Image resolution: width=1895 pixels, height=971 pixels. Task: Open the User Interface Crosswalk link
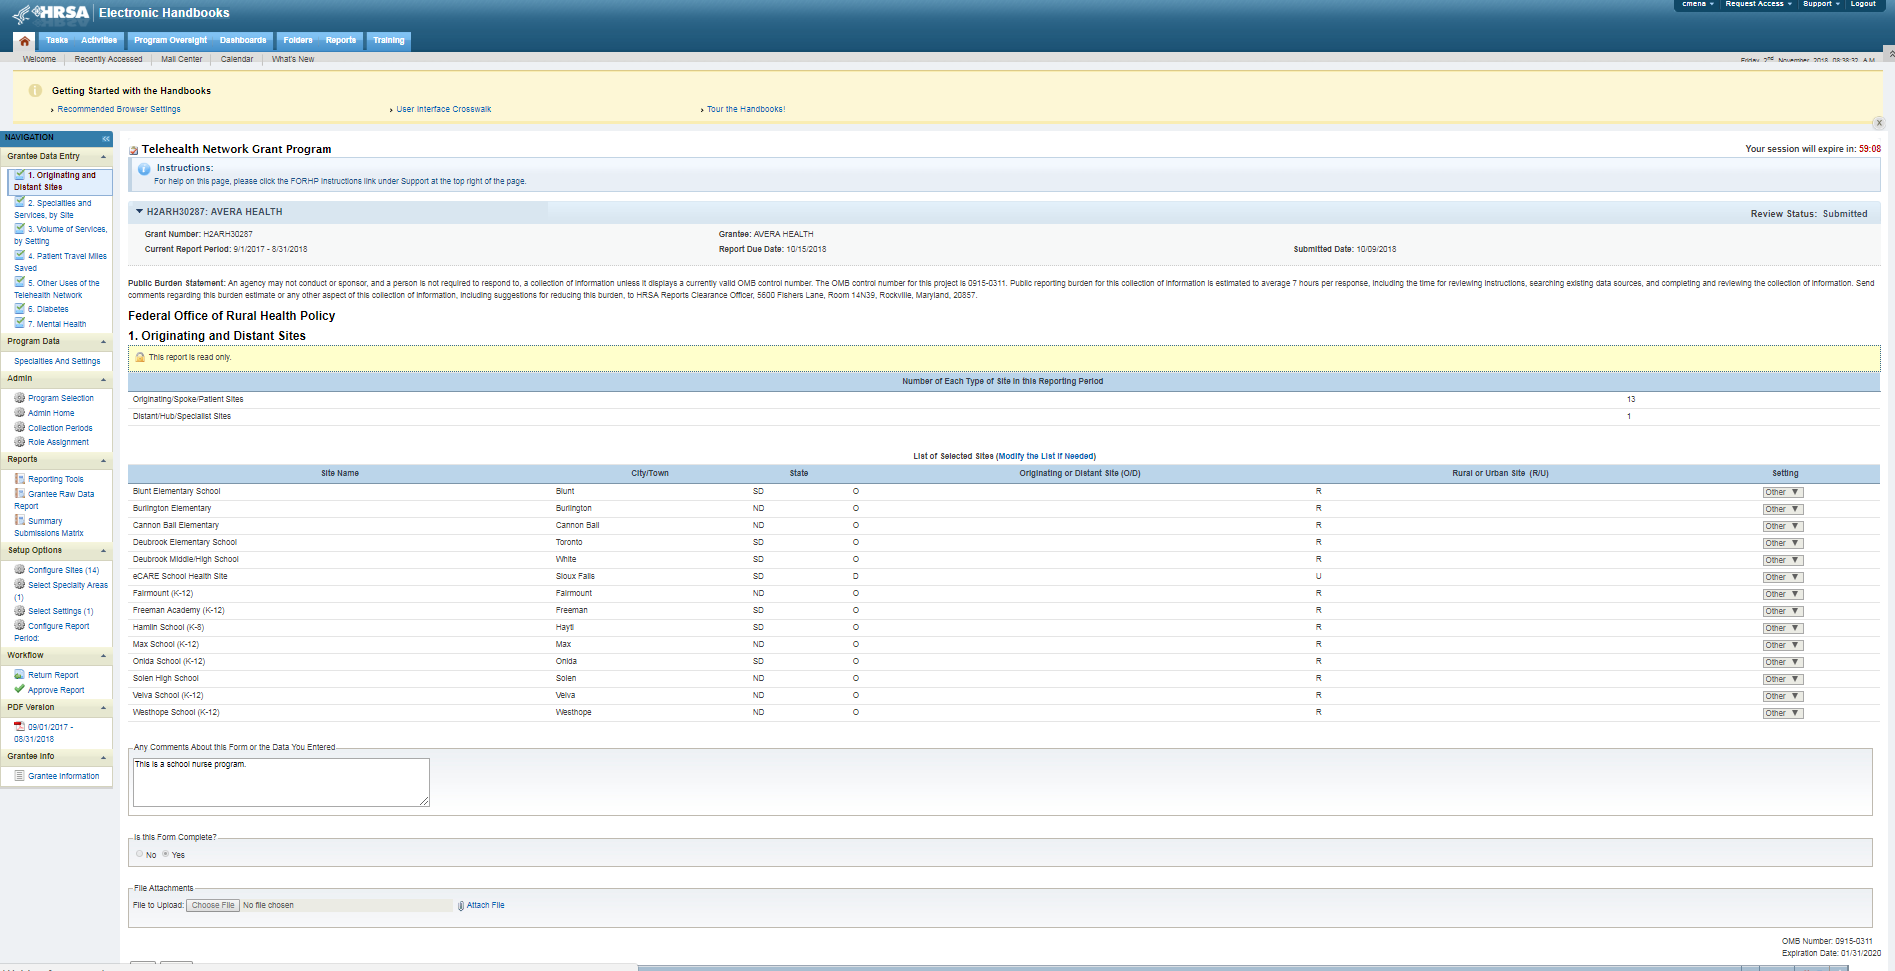[443, 109]
